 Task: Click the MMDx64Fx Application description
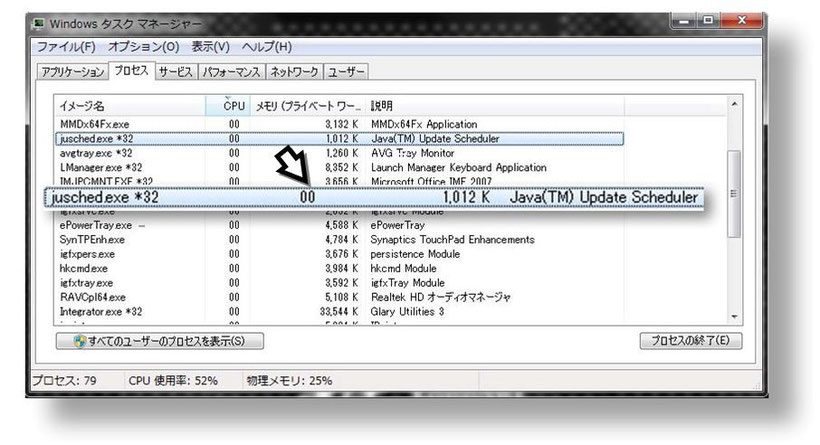pyautogui.click(x=424, y=124)
